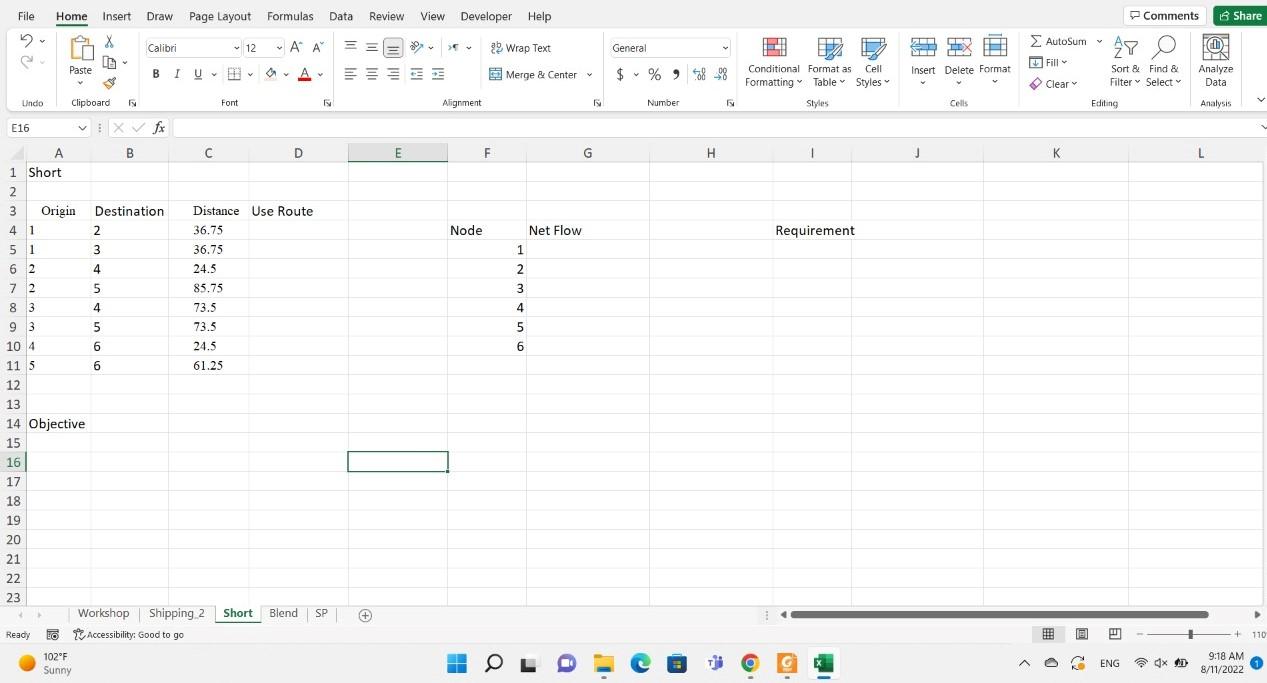This screenshot has width=1267, height=683.
Task: Click the Increase Indent icon
Action: tap(438, 74)
